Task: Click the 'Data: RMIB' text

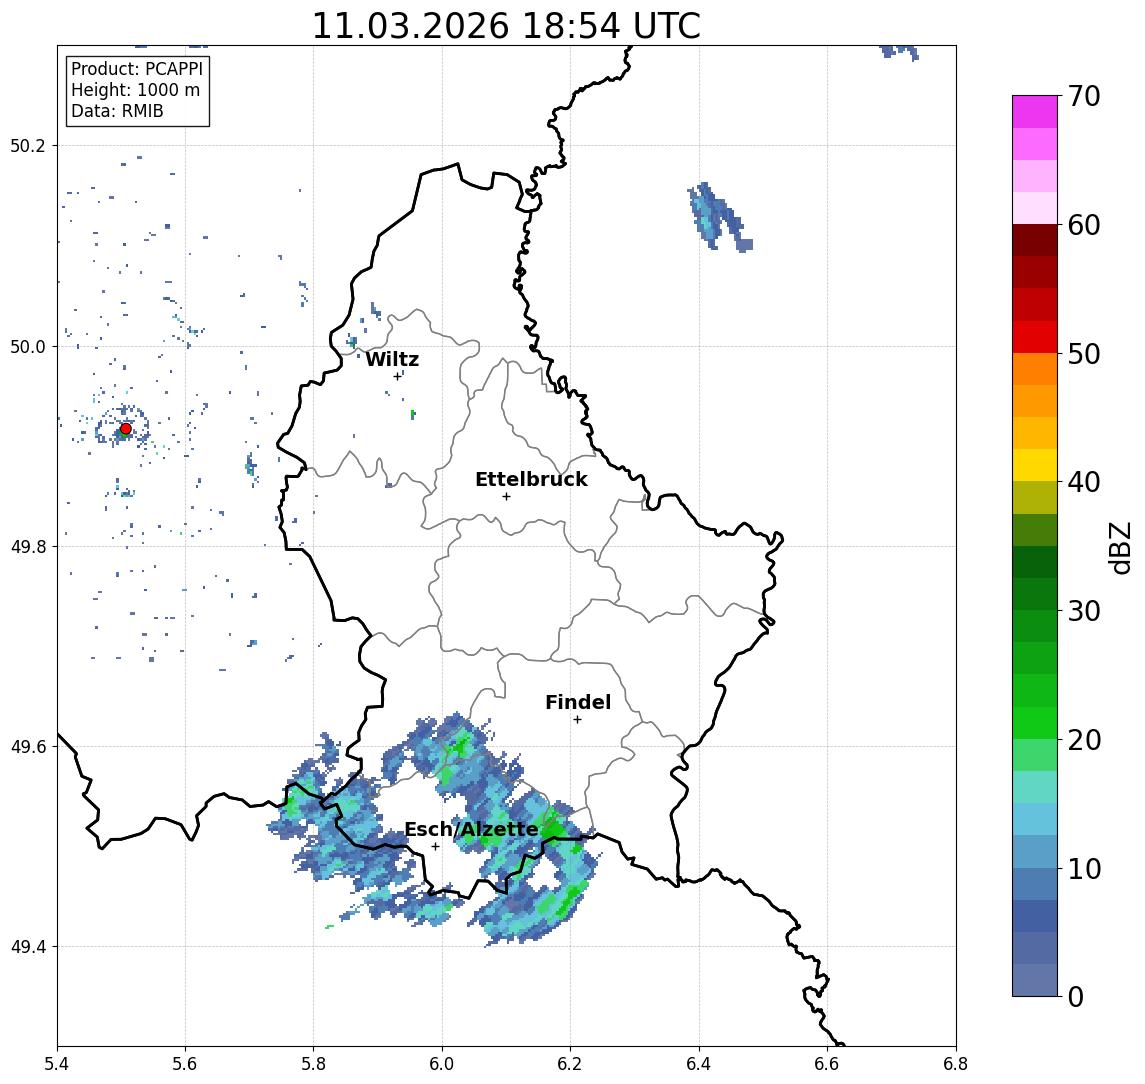Action: [x=117, y=111]
